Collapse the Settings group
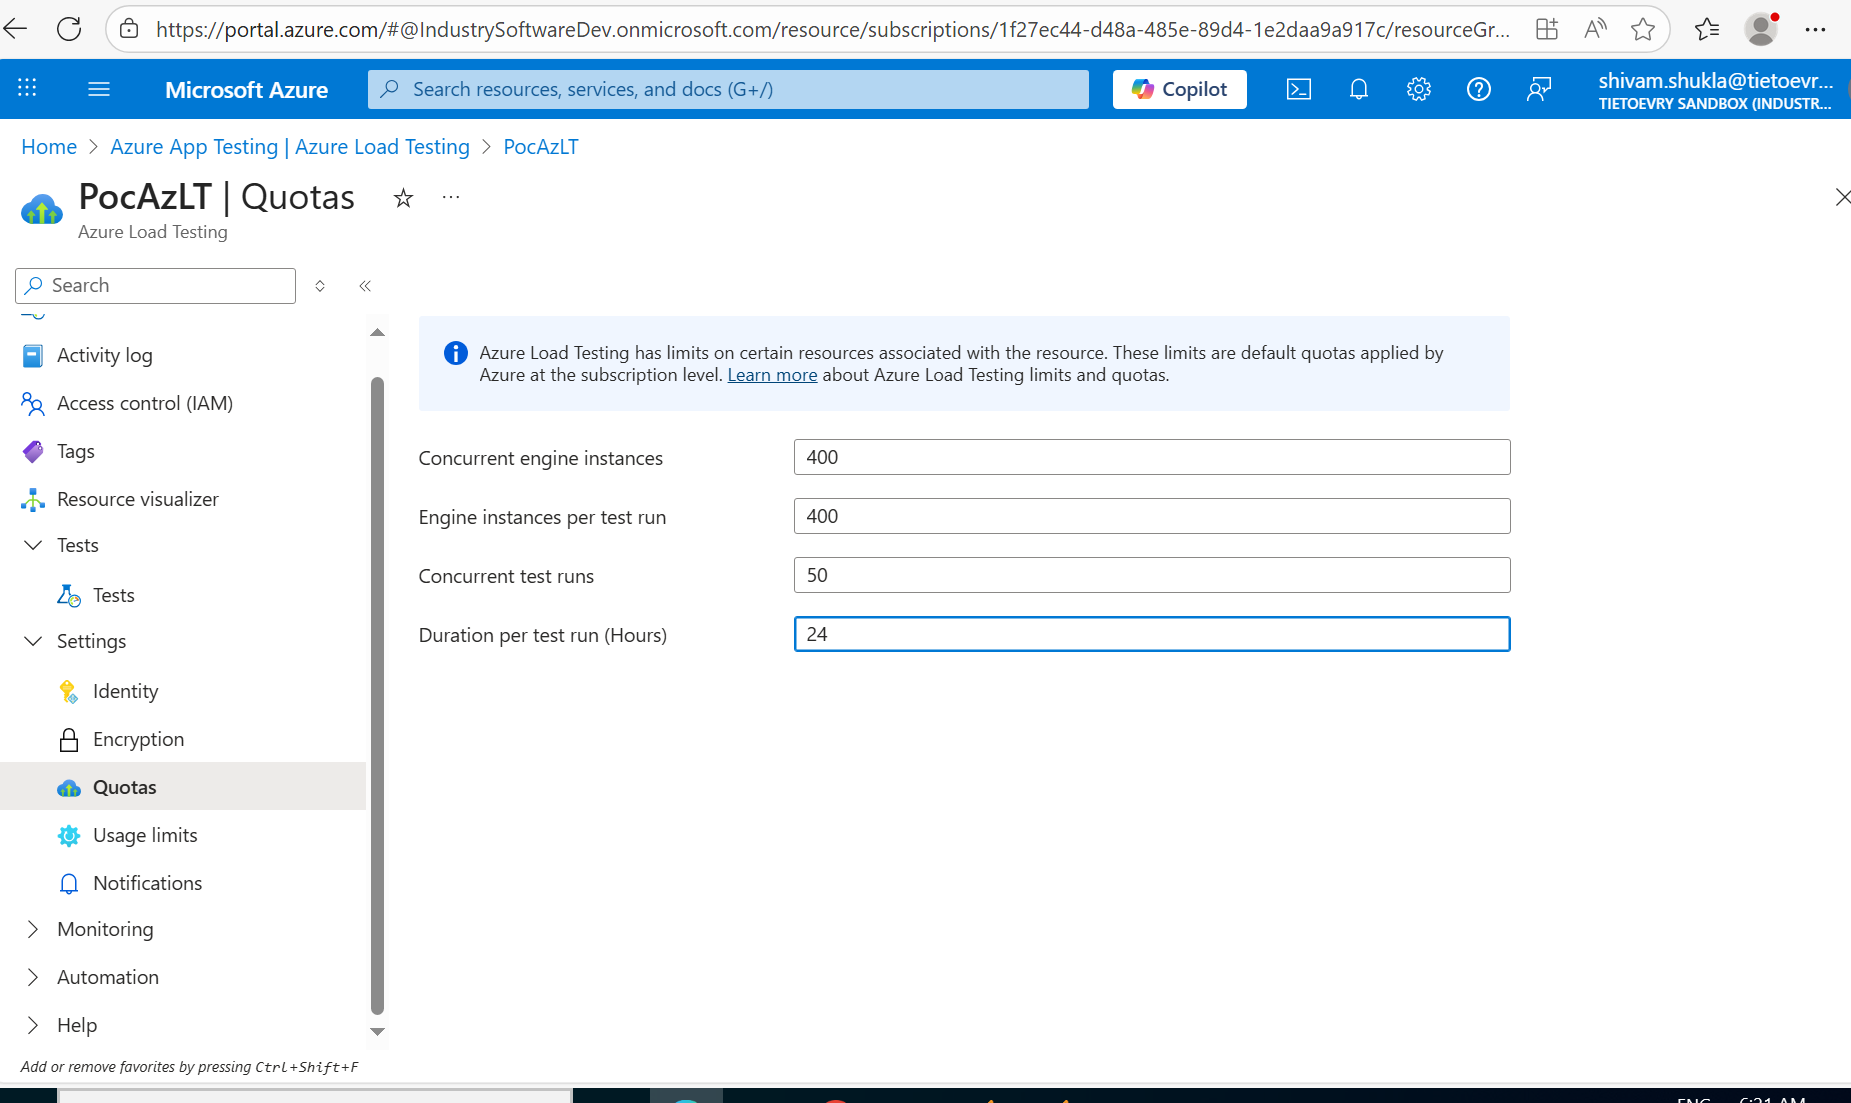 coord(33,641)
